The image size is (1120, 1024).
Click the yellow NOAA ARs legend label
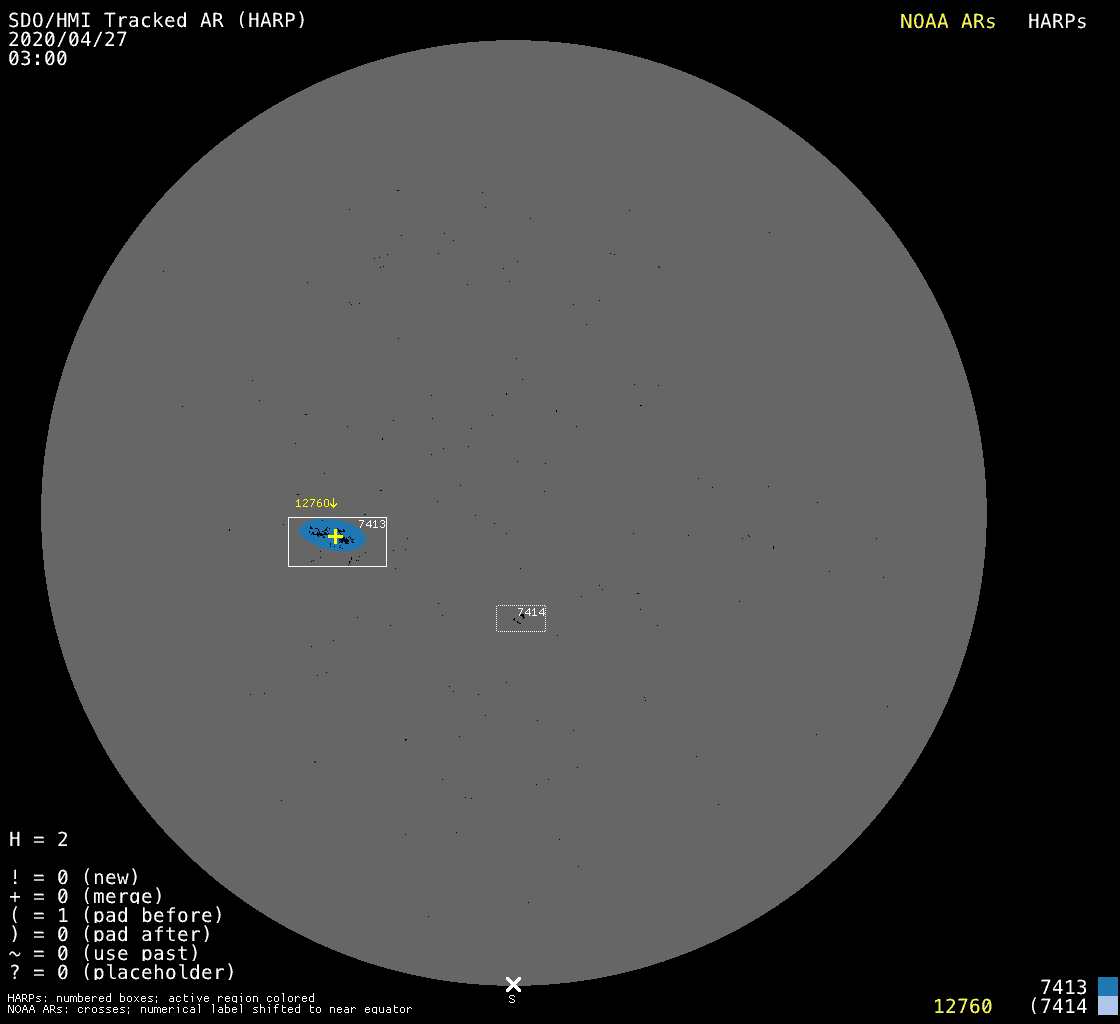947,21
